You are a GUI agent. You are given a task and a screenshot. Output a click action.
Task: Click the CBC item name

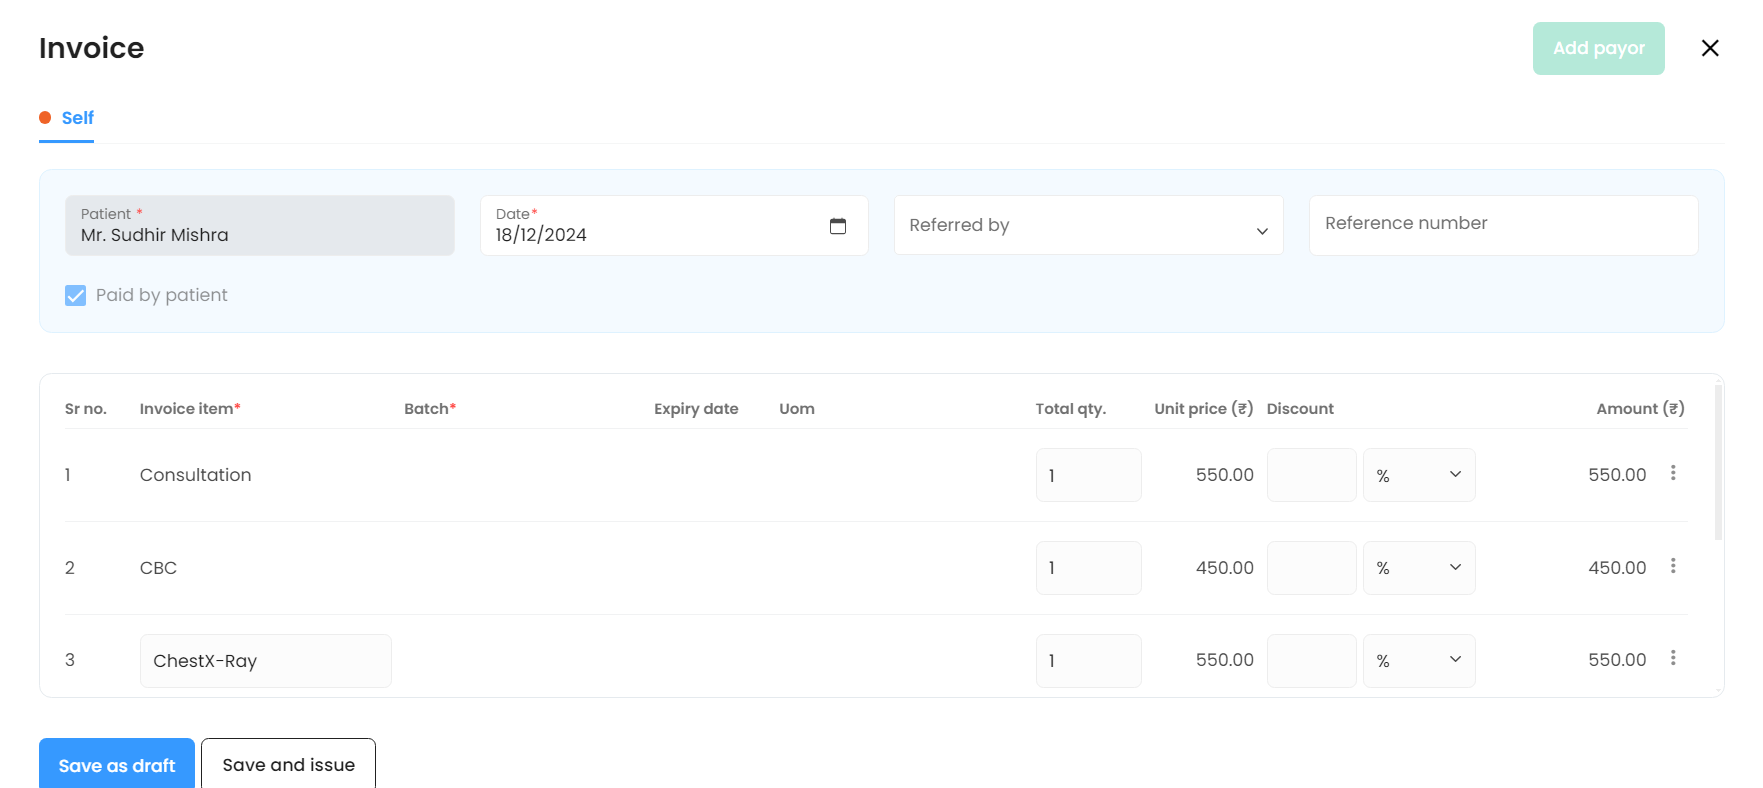(158, 568)
